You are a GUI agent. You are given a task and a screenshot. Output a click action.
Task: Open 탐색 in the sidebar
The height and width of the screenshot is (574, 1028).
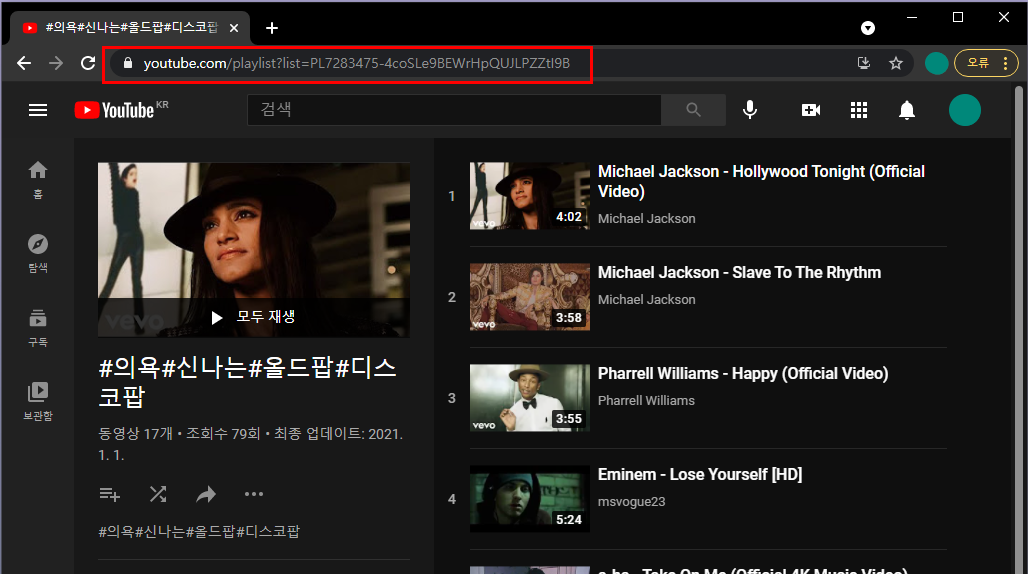click(38, 254)
